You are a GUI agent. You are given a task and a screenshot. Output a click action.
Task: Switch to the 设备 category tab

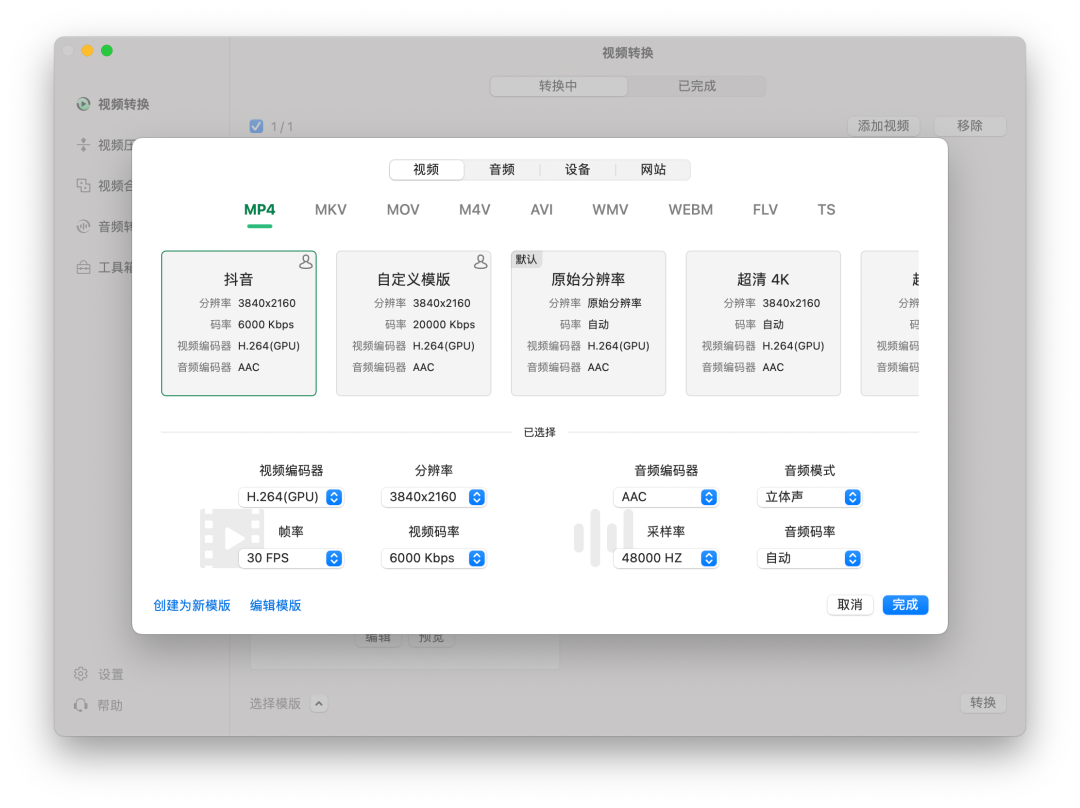point(577,169)
